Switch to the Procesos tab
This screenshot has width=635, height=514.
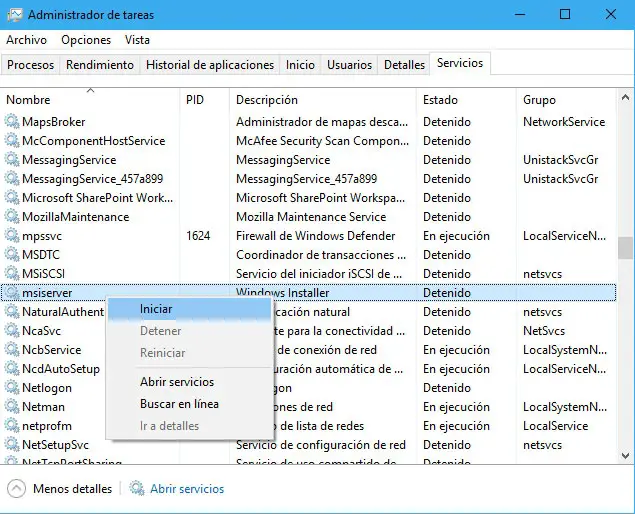click(30, 65)
